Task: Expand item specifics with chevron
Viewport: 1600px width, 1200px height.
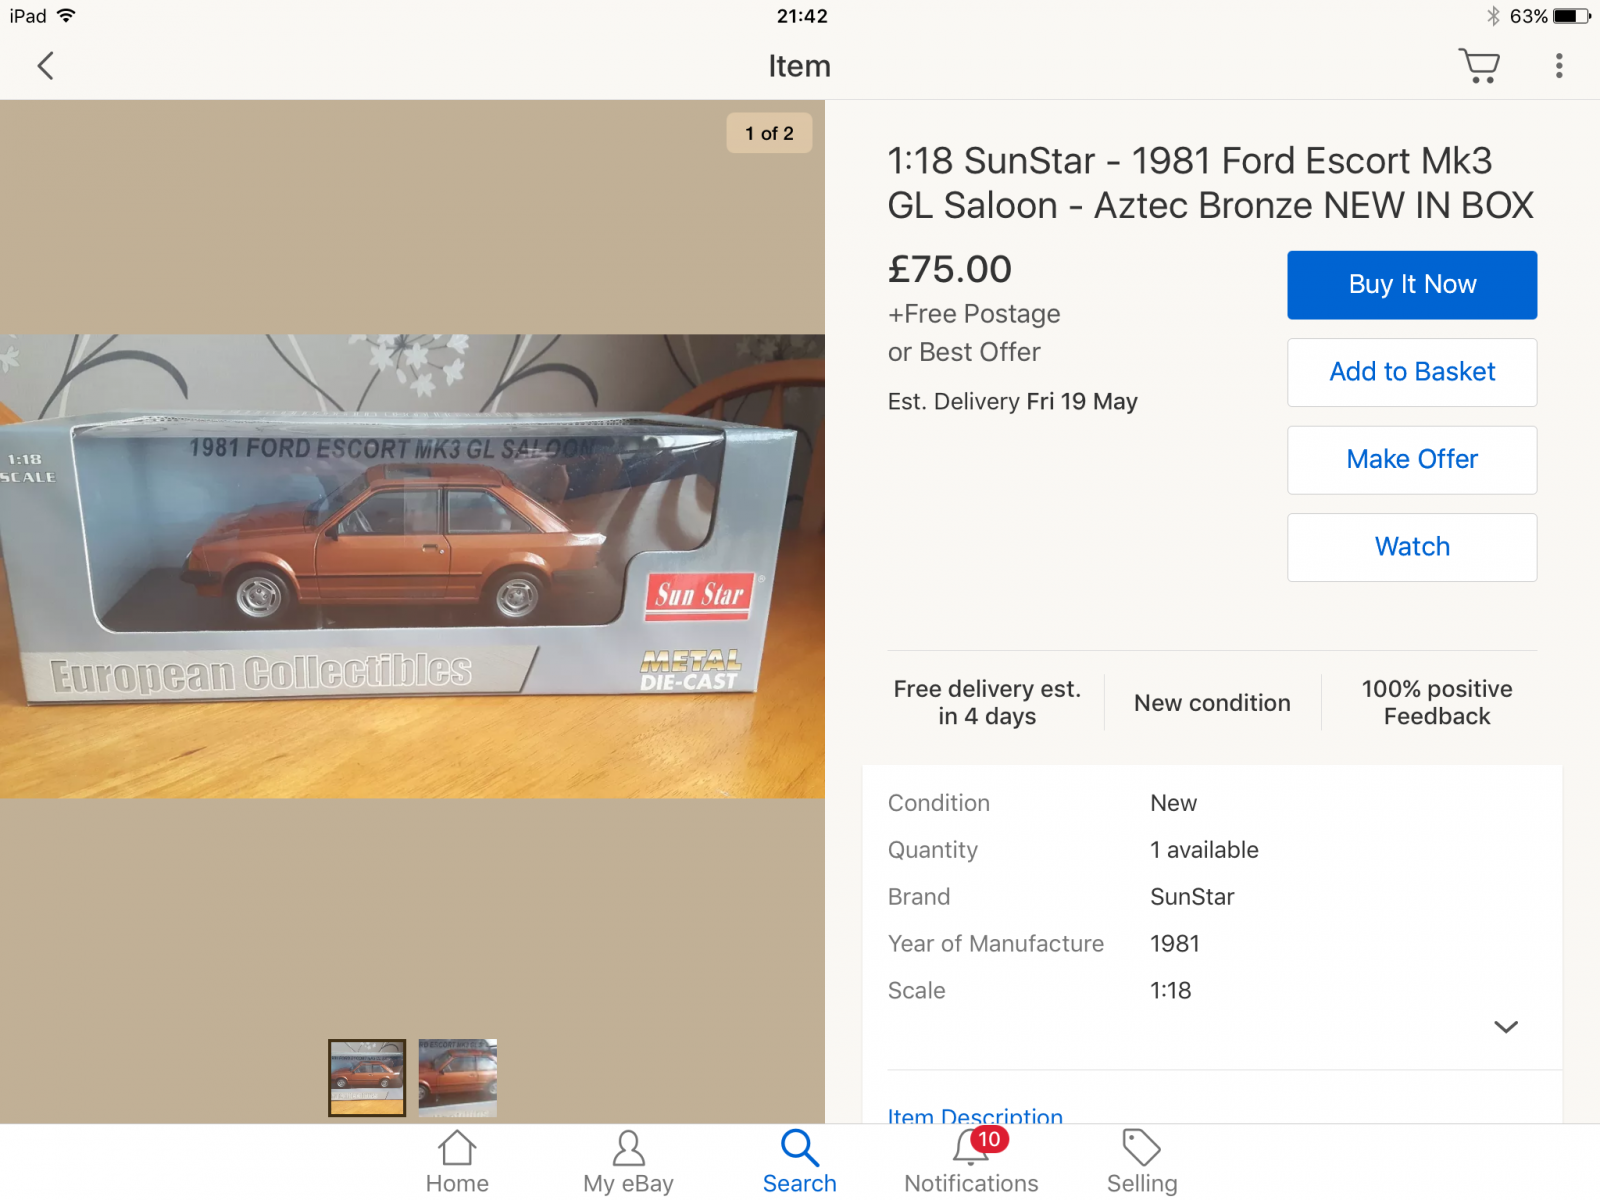Action: coord(1506,1027)
